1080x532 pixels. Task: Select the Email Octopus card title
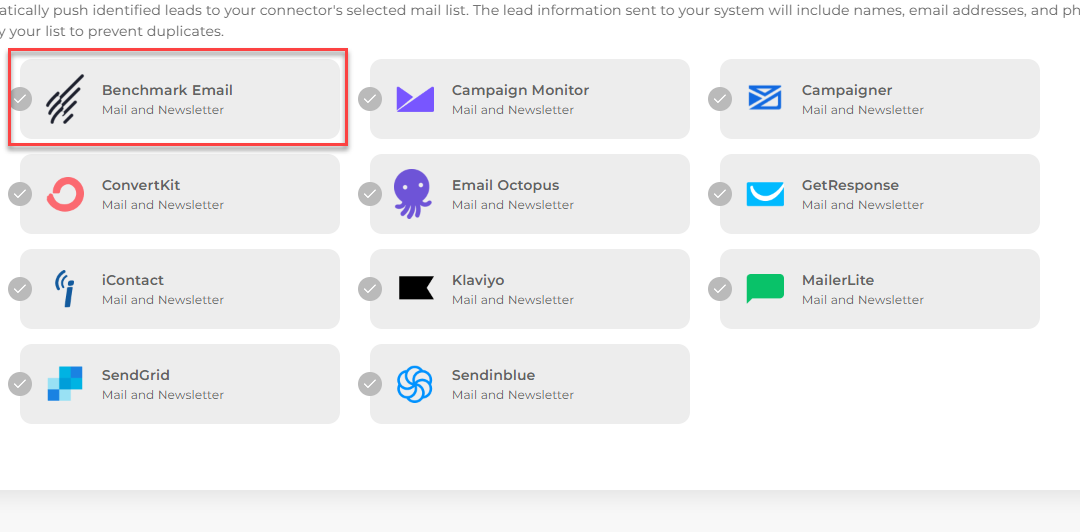[506, 185]
